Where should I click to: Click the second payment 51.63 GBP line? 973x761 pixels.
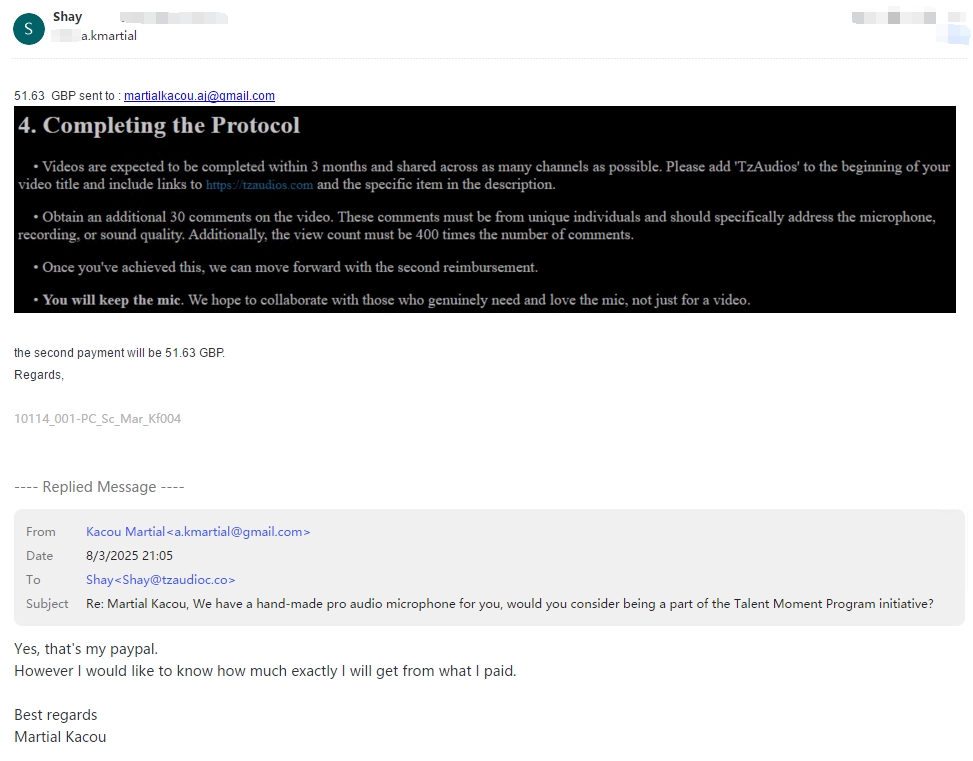pyautogui.click(x=119, y=353)
